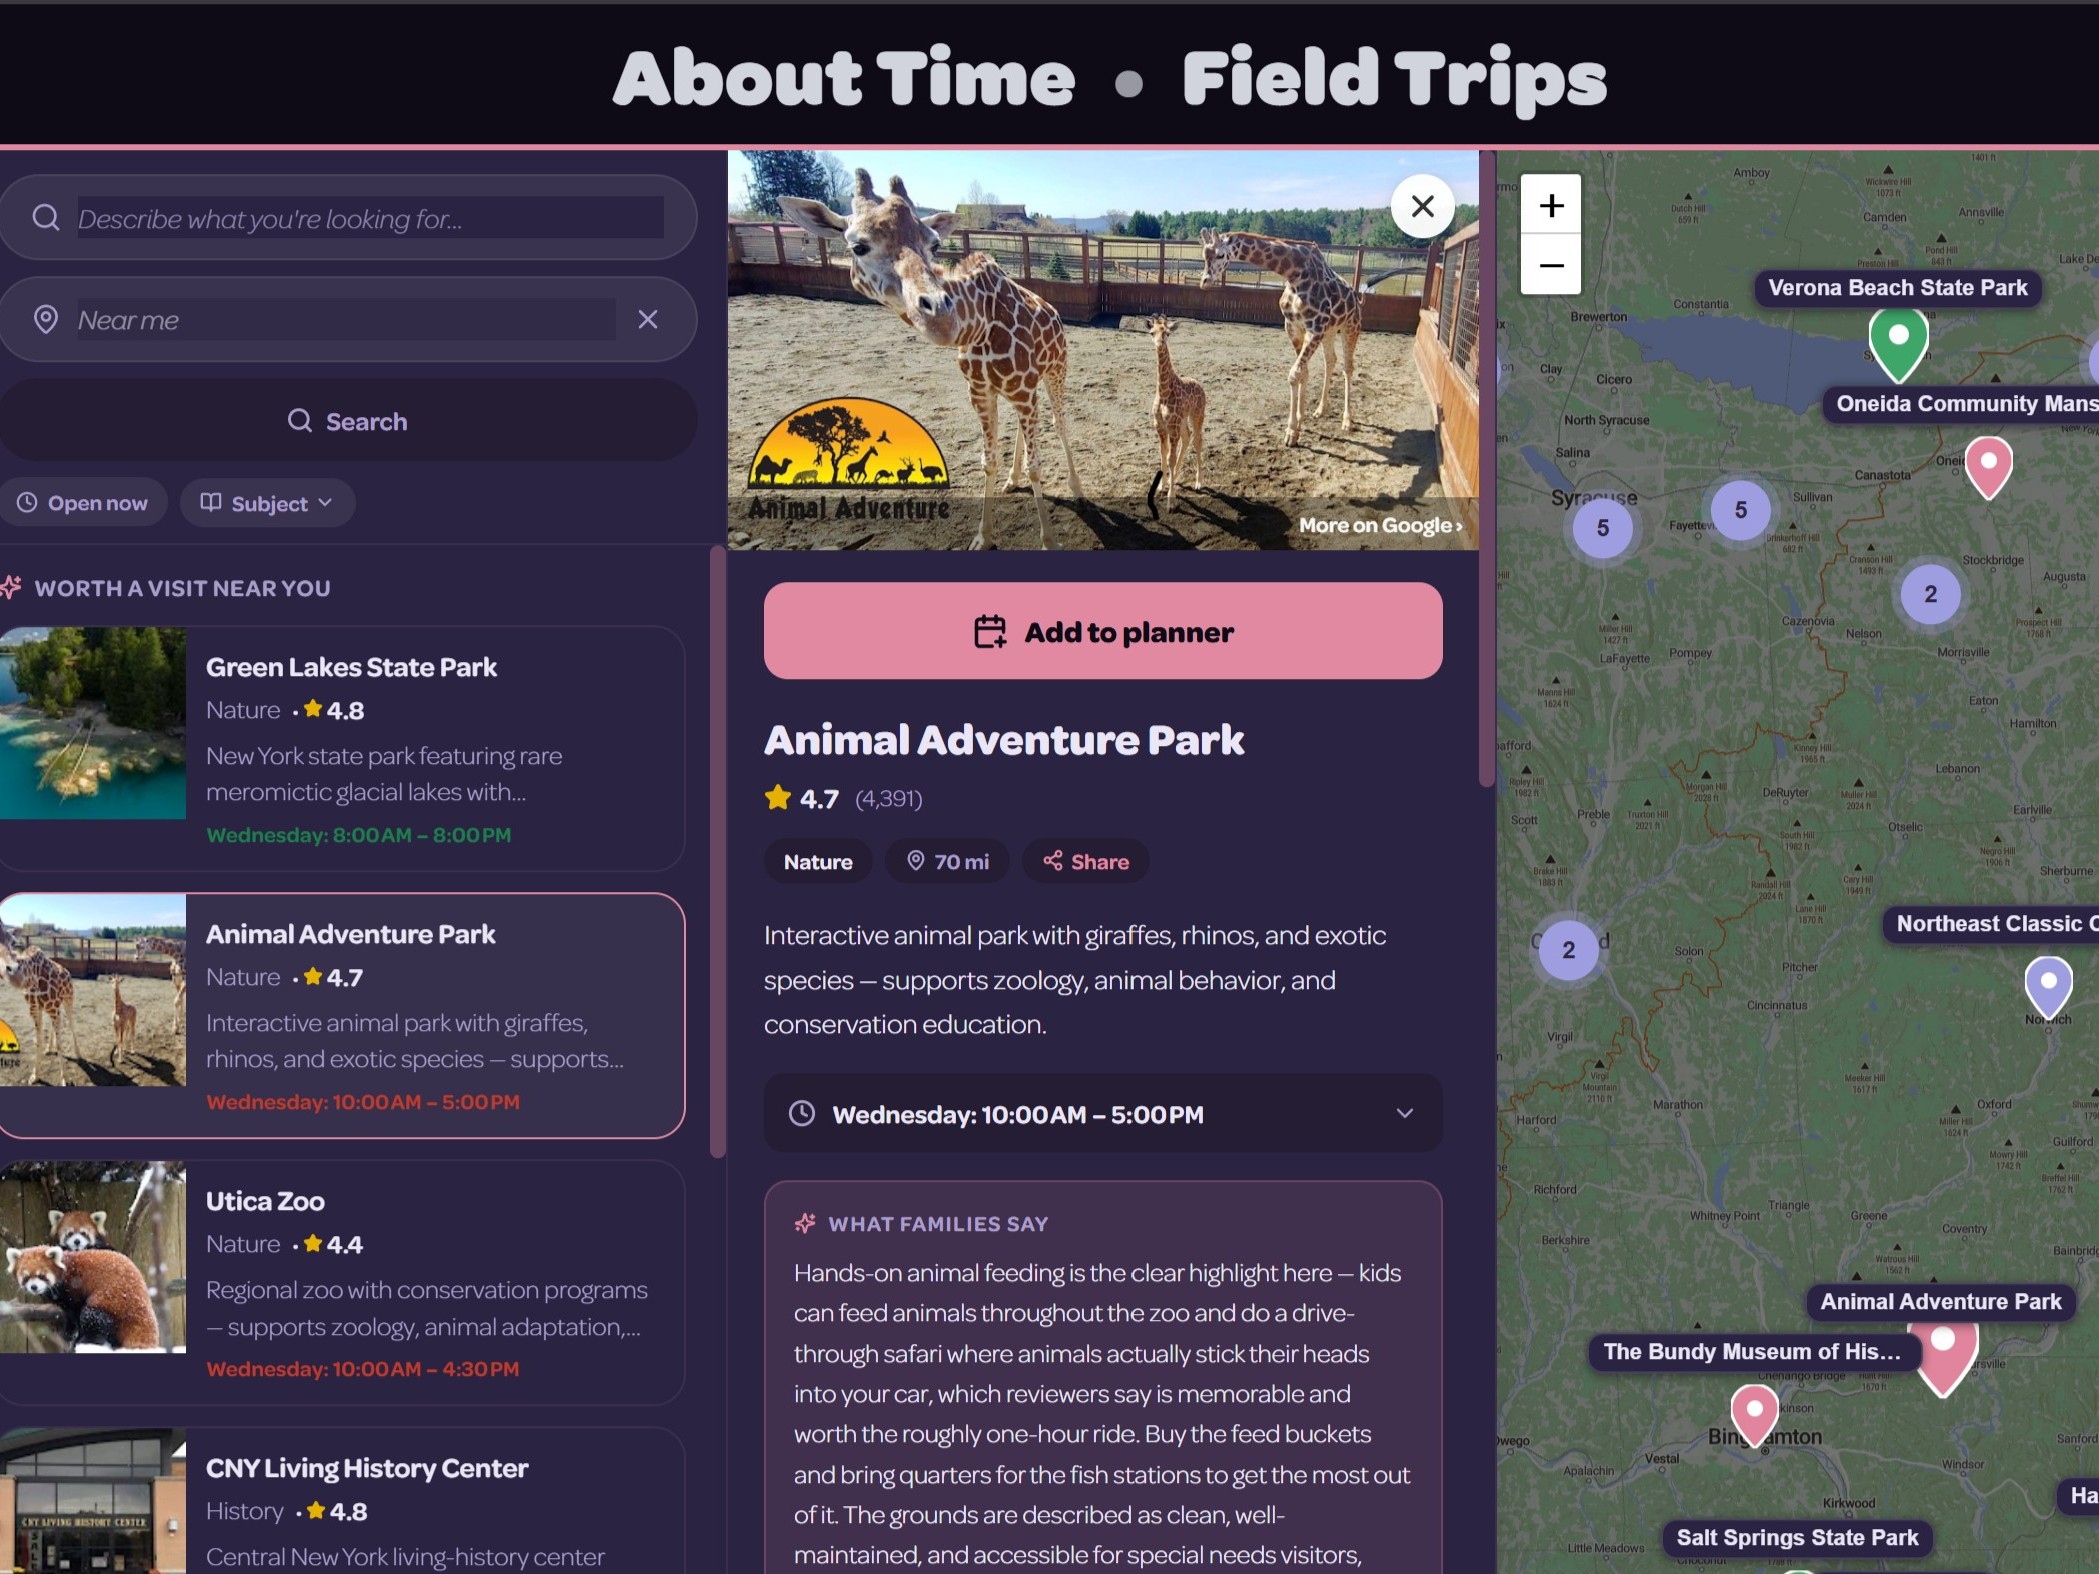Click Green Lakes hours Wednesday 8:00 AM – 8:00 PM

tap(358, 835)
